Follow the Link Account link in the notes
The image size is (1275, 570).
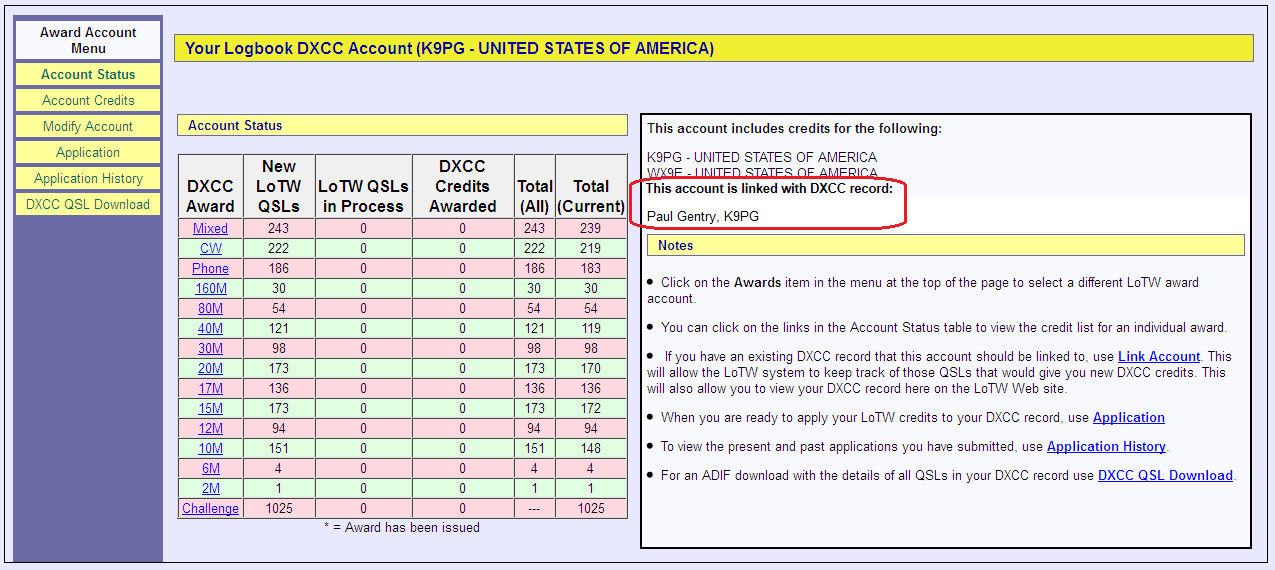point(1158,357)
